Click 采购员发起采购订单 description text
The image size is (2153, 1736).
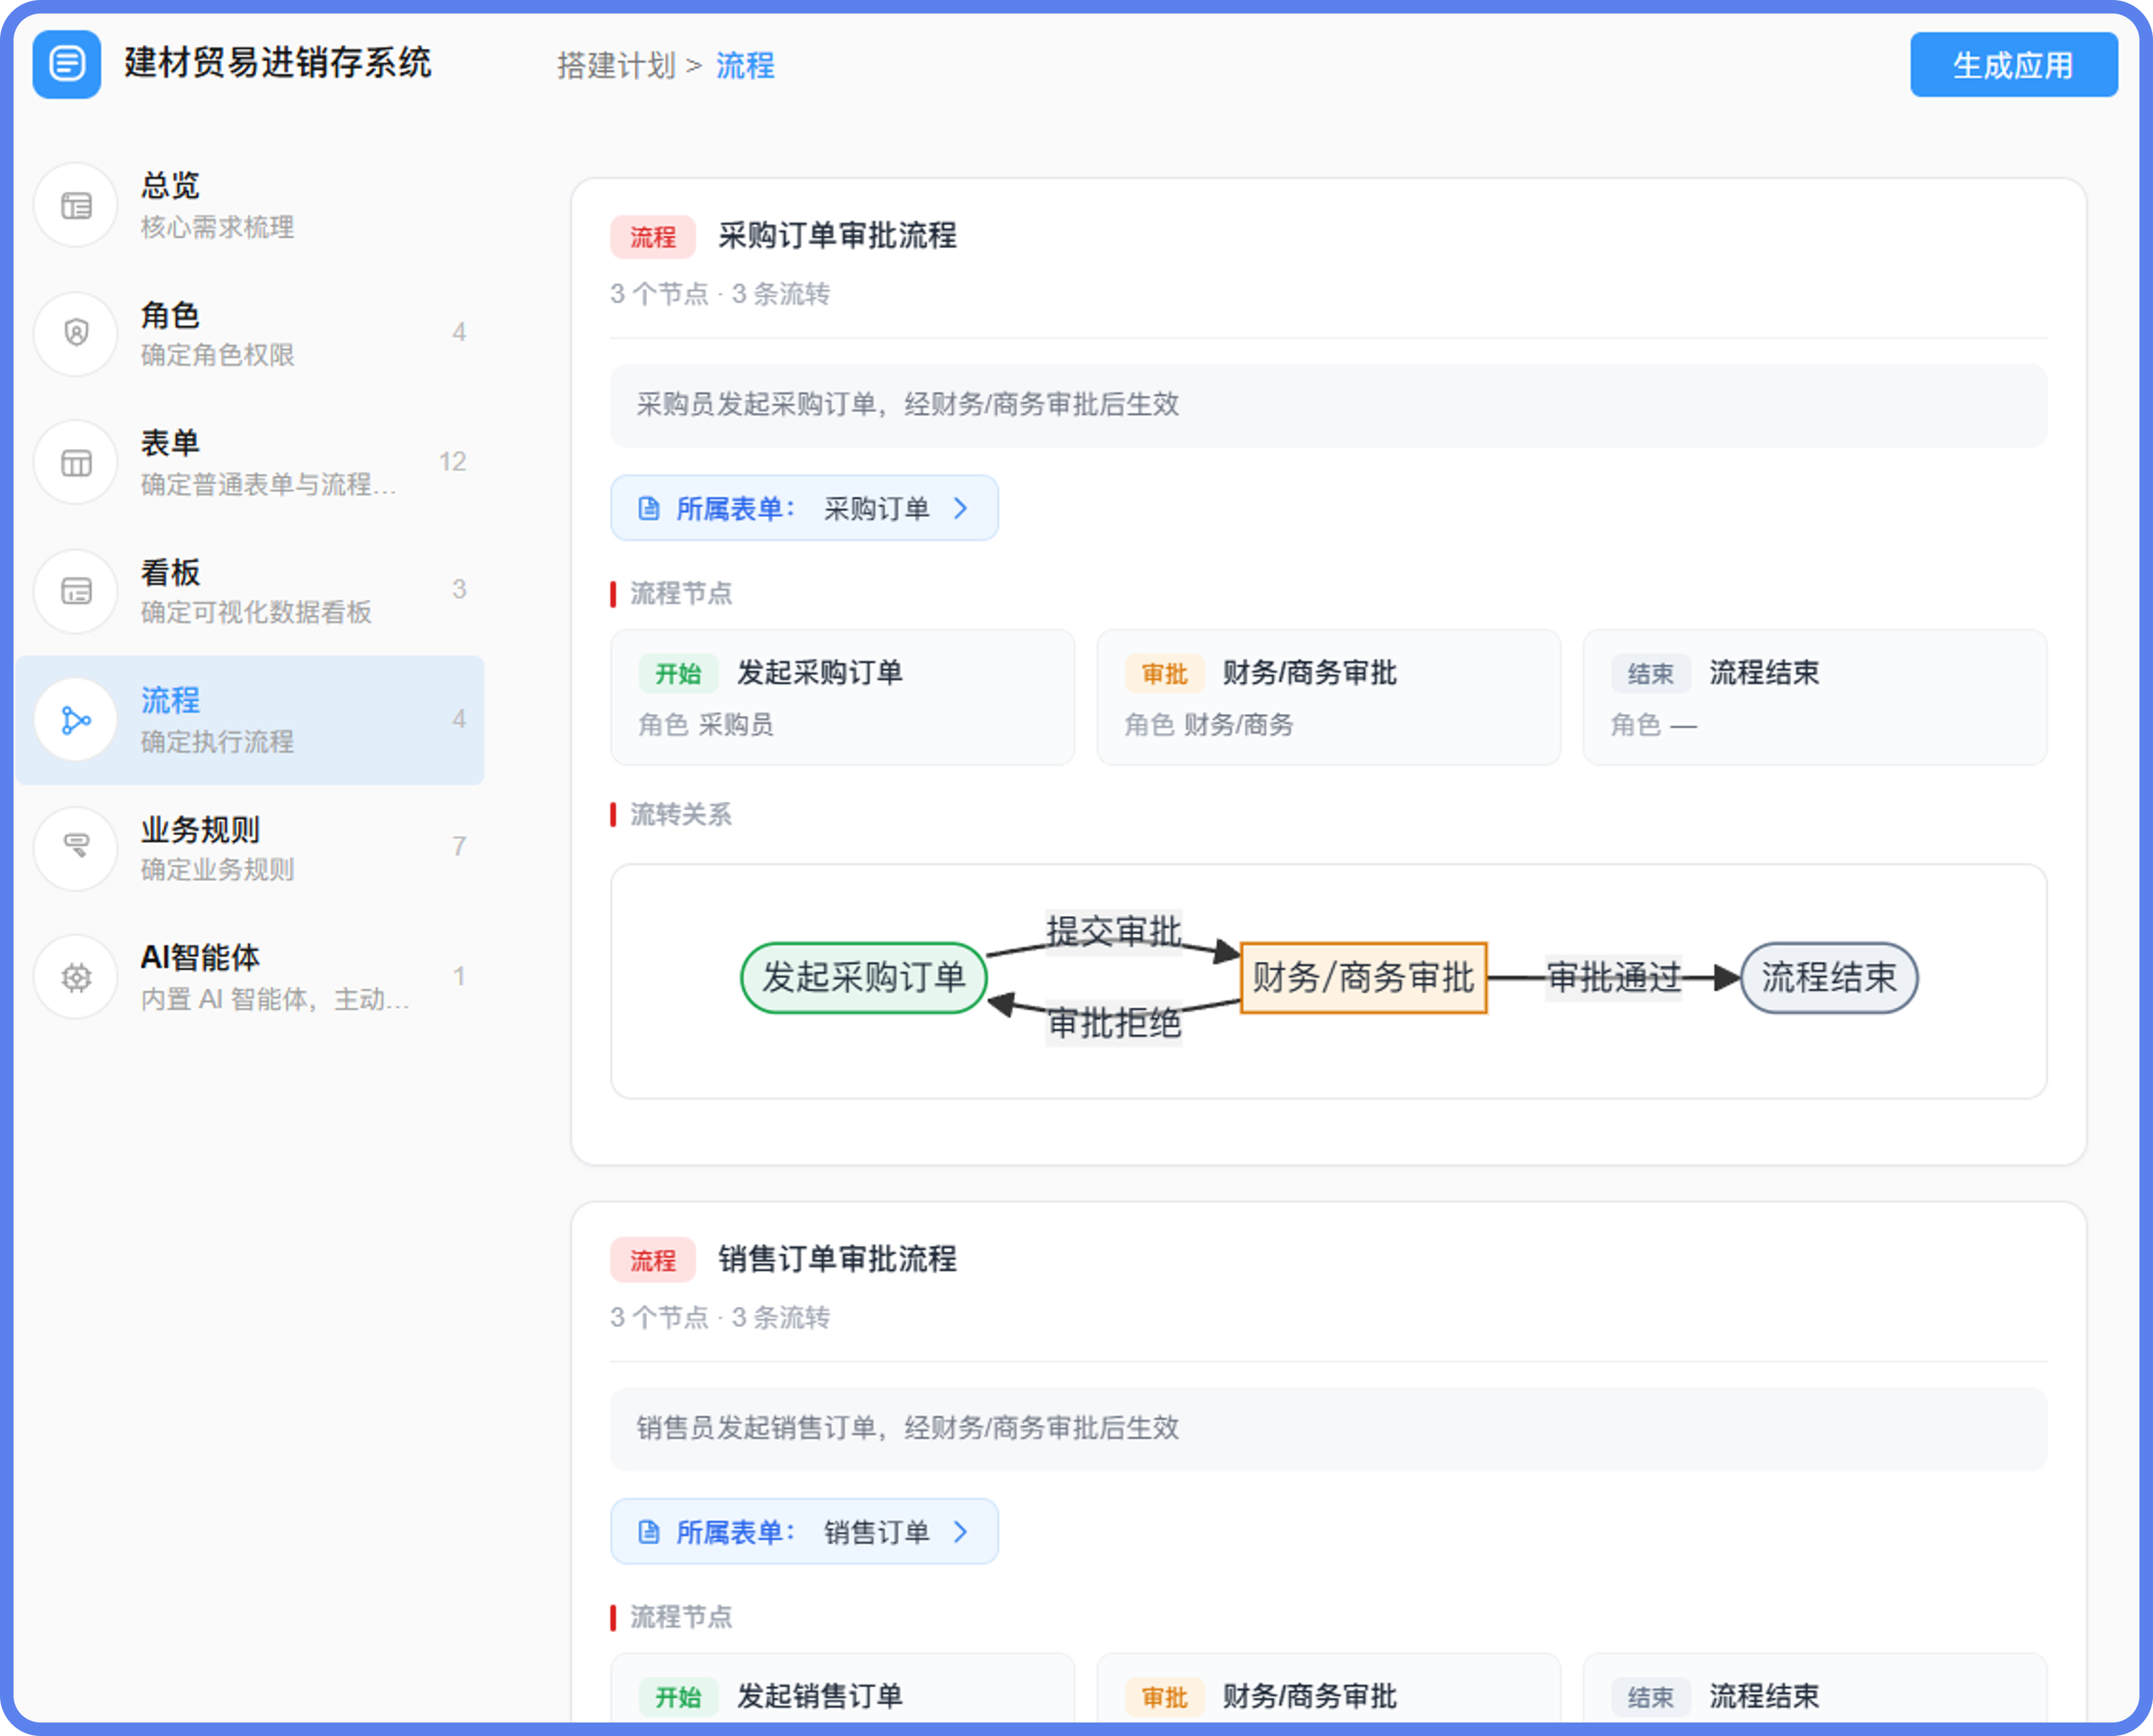click(908, 405)
